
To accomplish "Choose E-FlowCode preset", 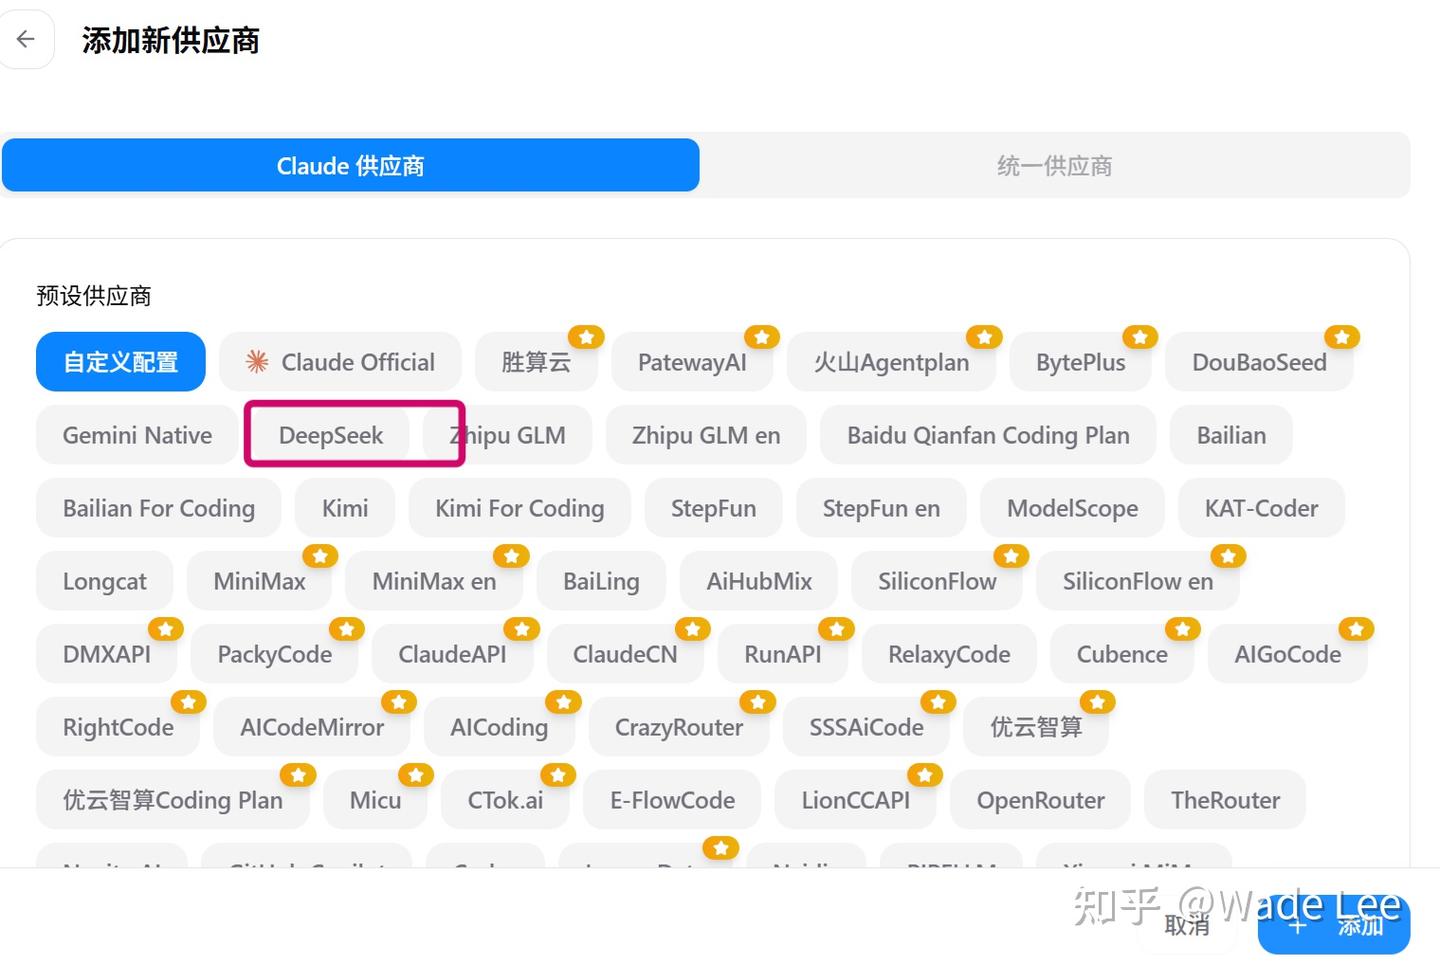I will (x=672, y=800).
